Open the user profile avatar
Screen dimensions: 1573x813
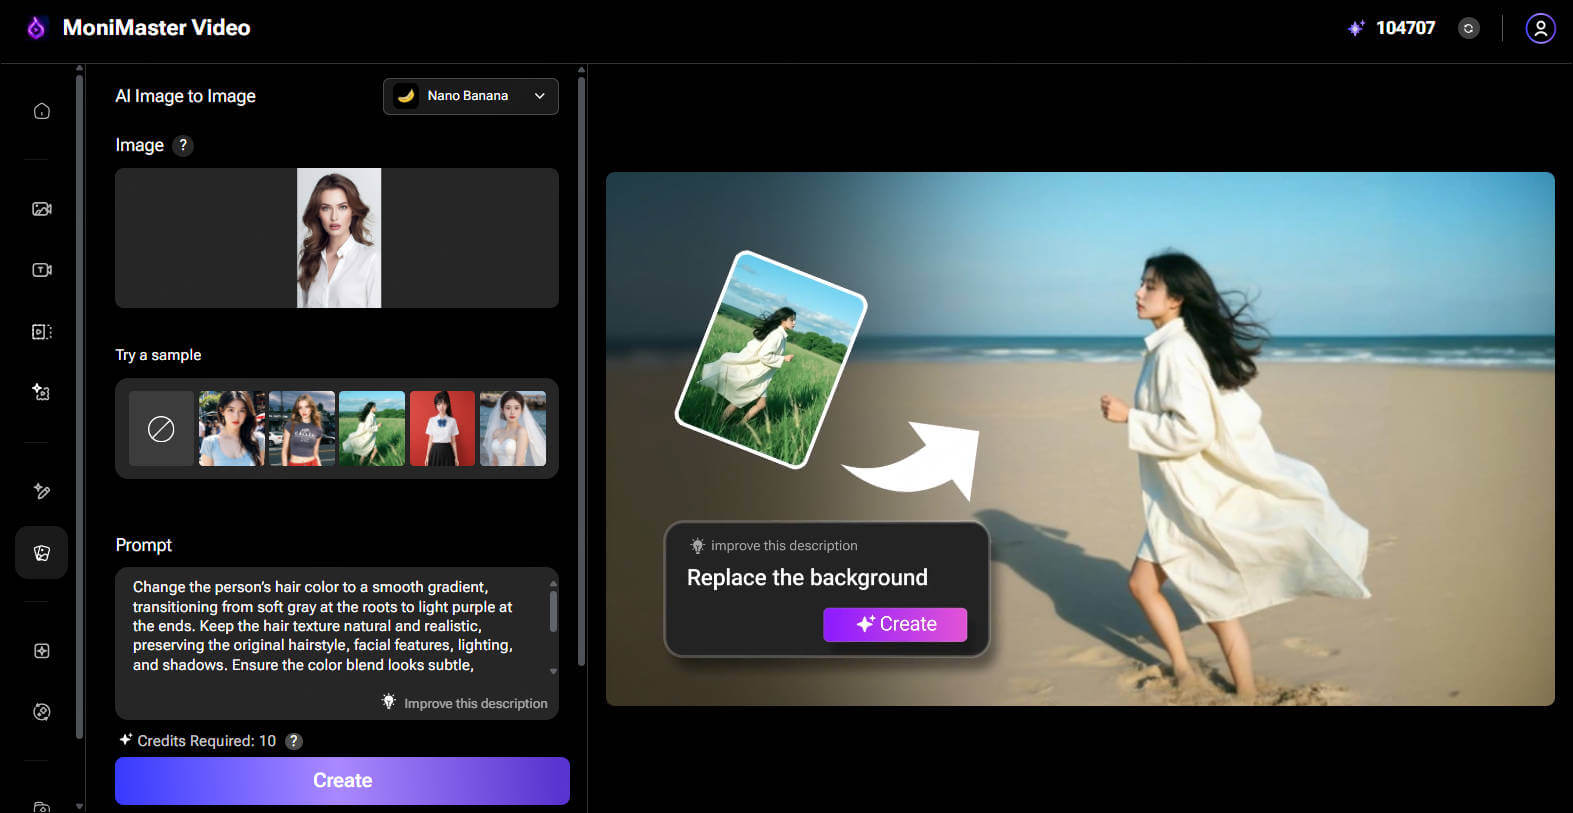click(1540, 28)
